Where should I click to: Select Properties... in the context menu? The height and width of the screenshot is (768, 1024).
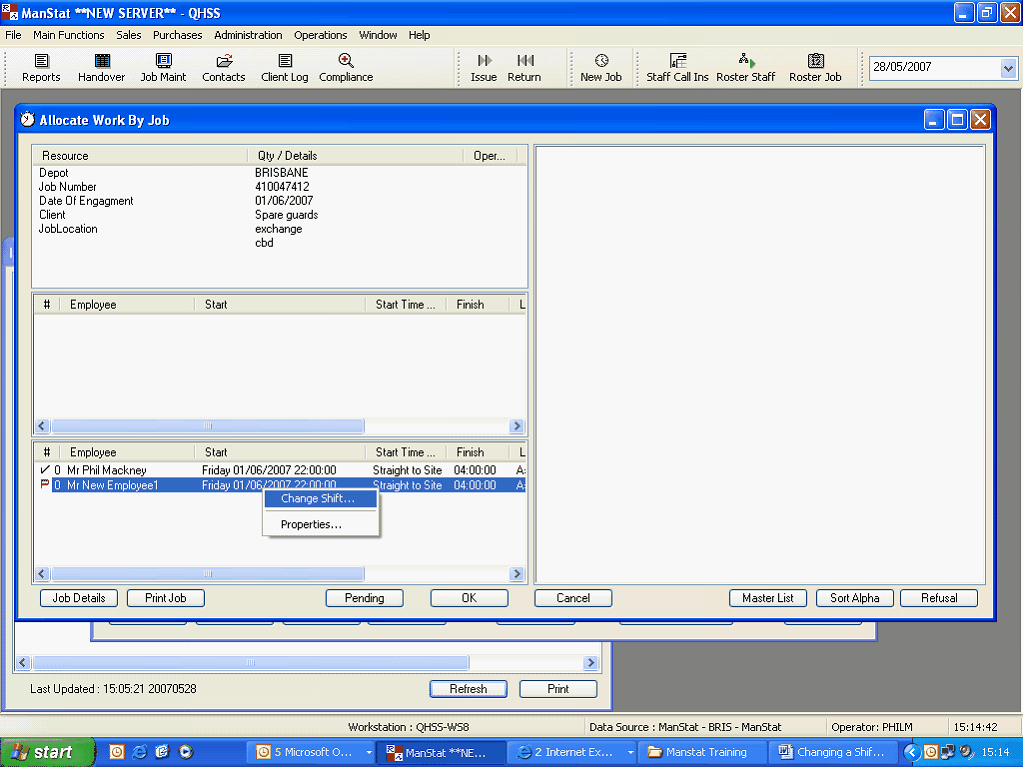click(311, 524)
